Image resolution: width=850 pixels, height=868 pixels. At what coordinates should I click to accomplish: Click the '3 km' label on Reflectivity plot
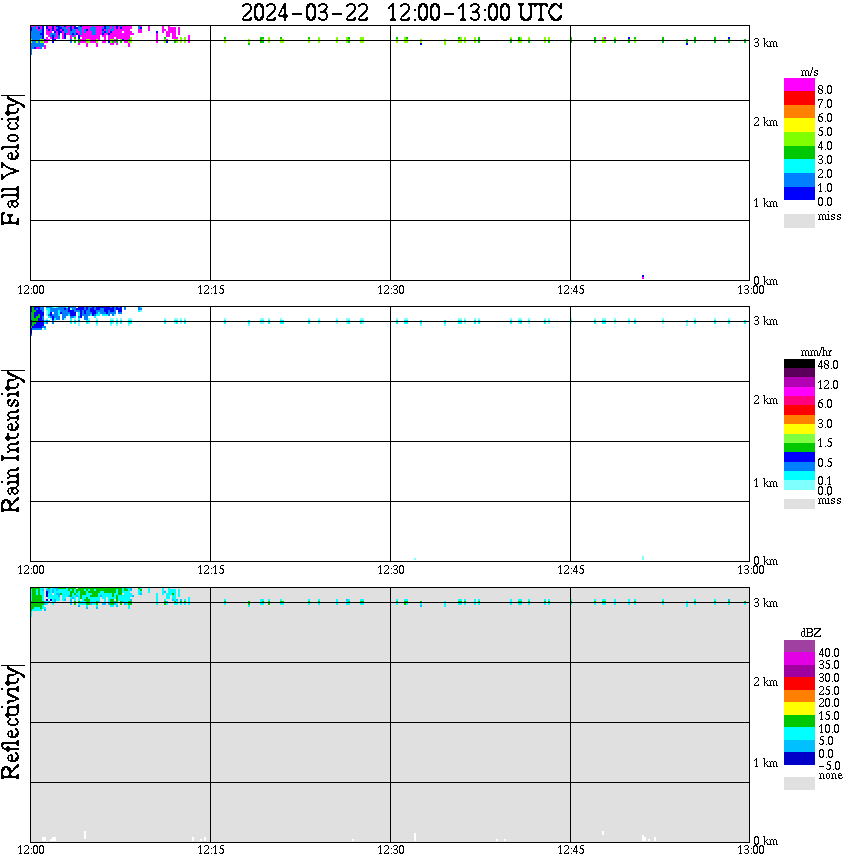click(x=765, y=603)
